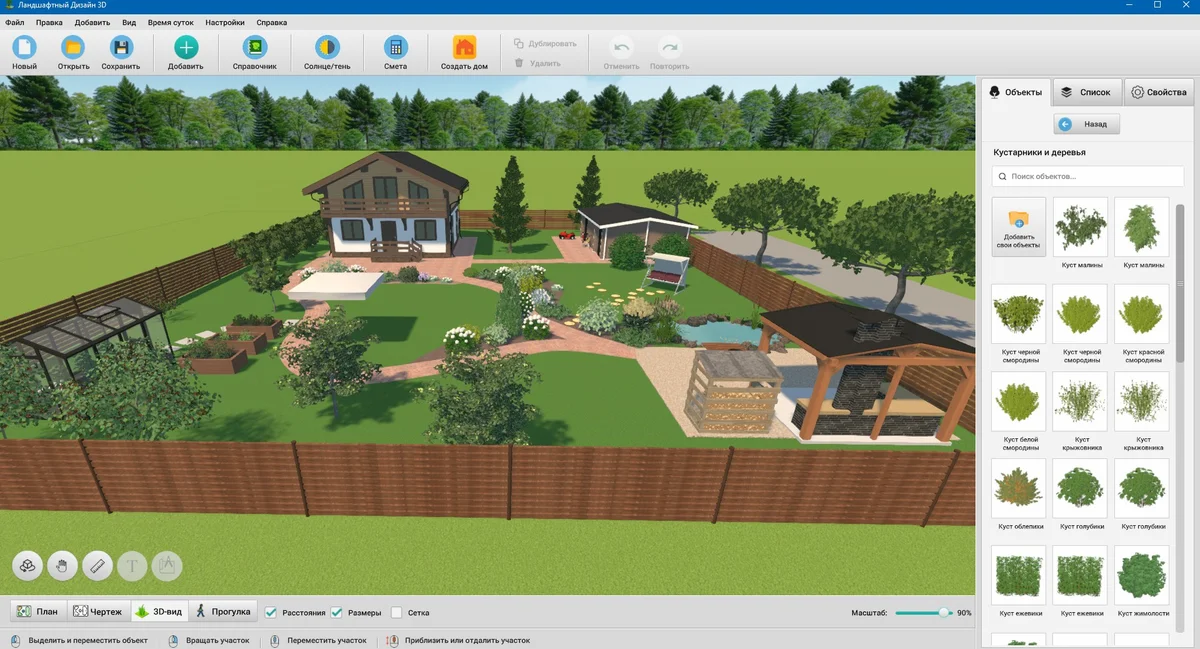Click the Дублировать duplicate command
This screenshot has height=649, width=1200.
point(545,44)
